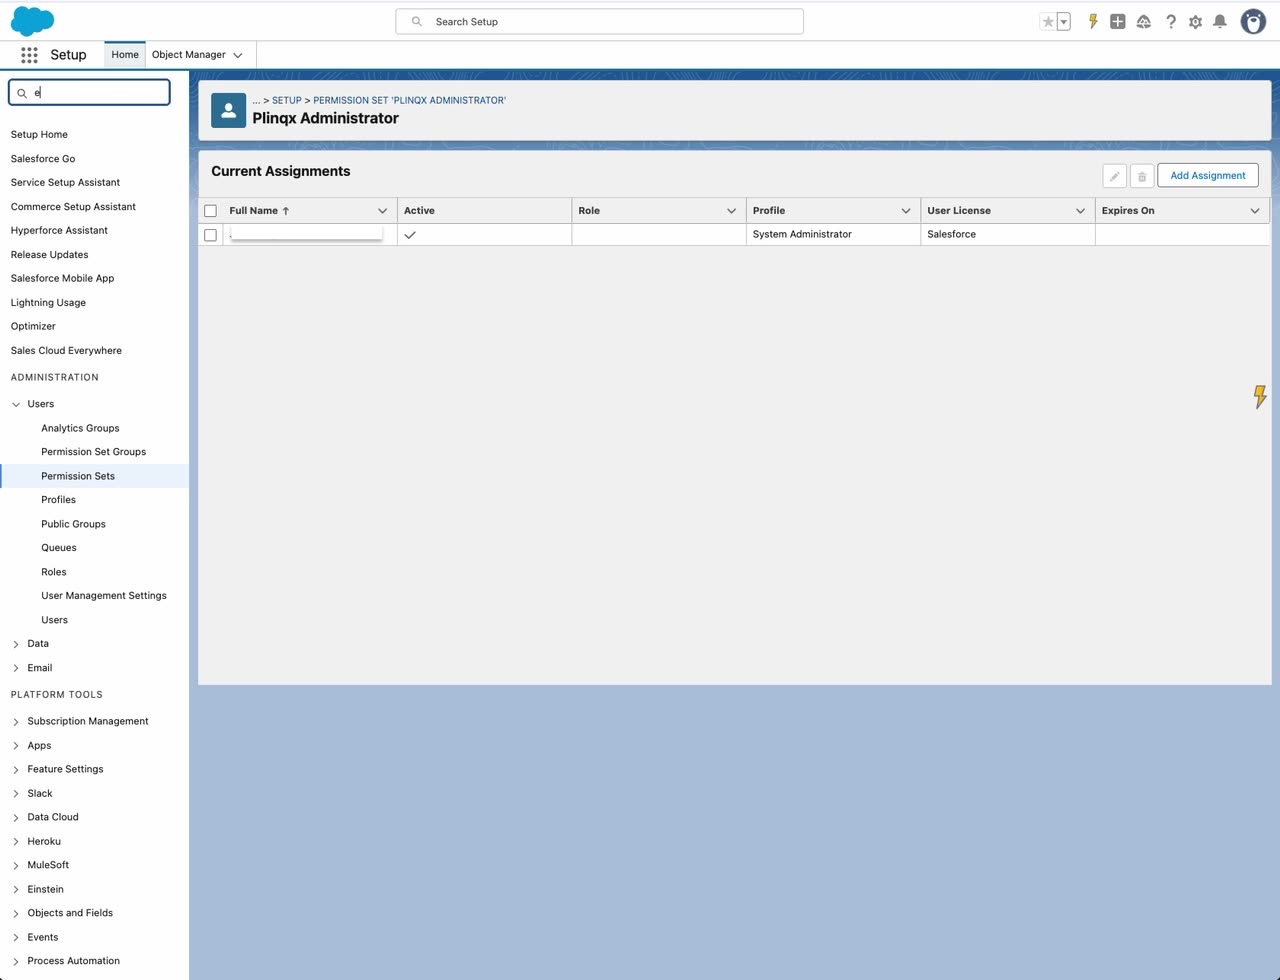Expand the Events section
The height and width of the screenshot is (980, 1280).
[x=16, y=938]
